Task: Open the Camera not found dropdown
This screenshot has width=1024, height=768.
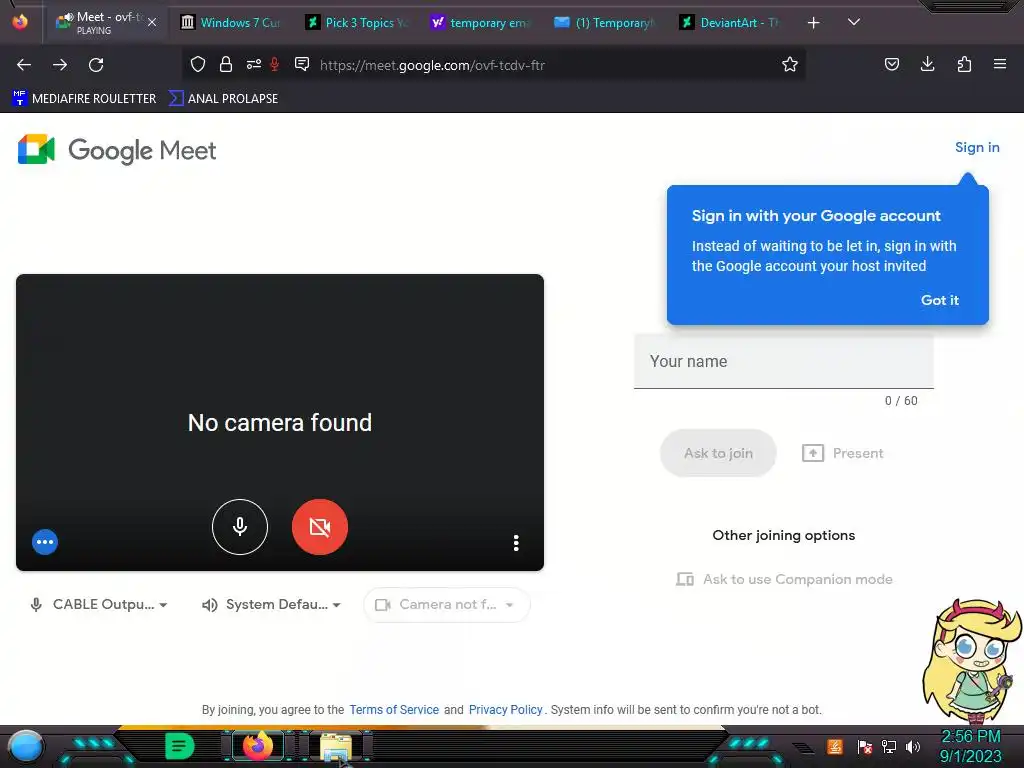Action: pyautogui.click(x=447, y=605)
